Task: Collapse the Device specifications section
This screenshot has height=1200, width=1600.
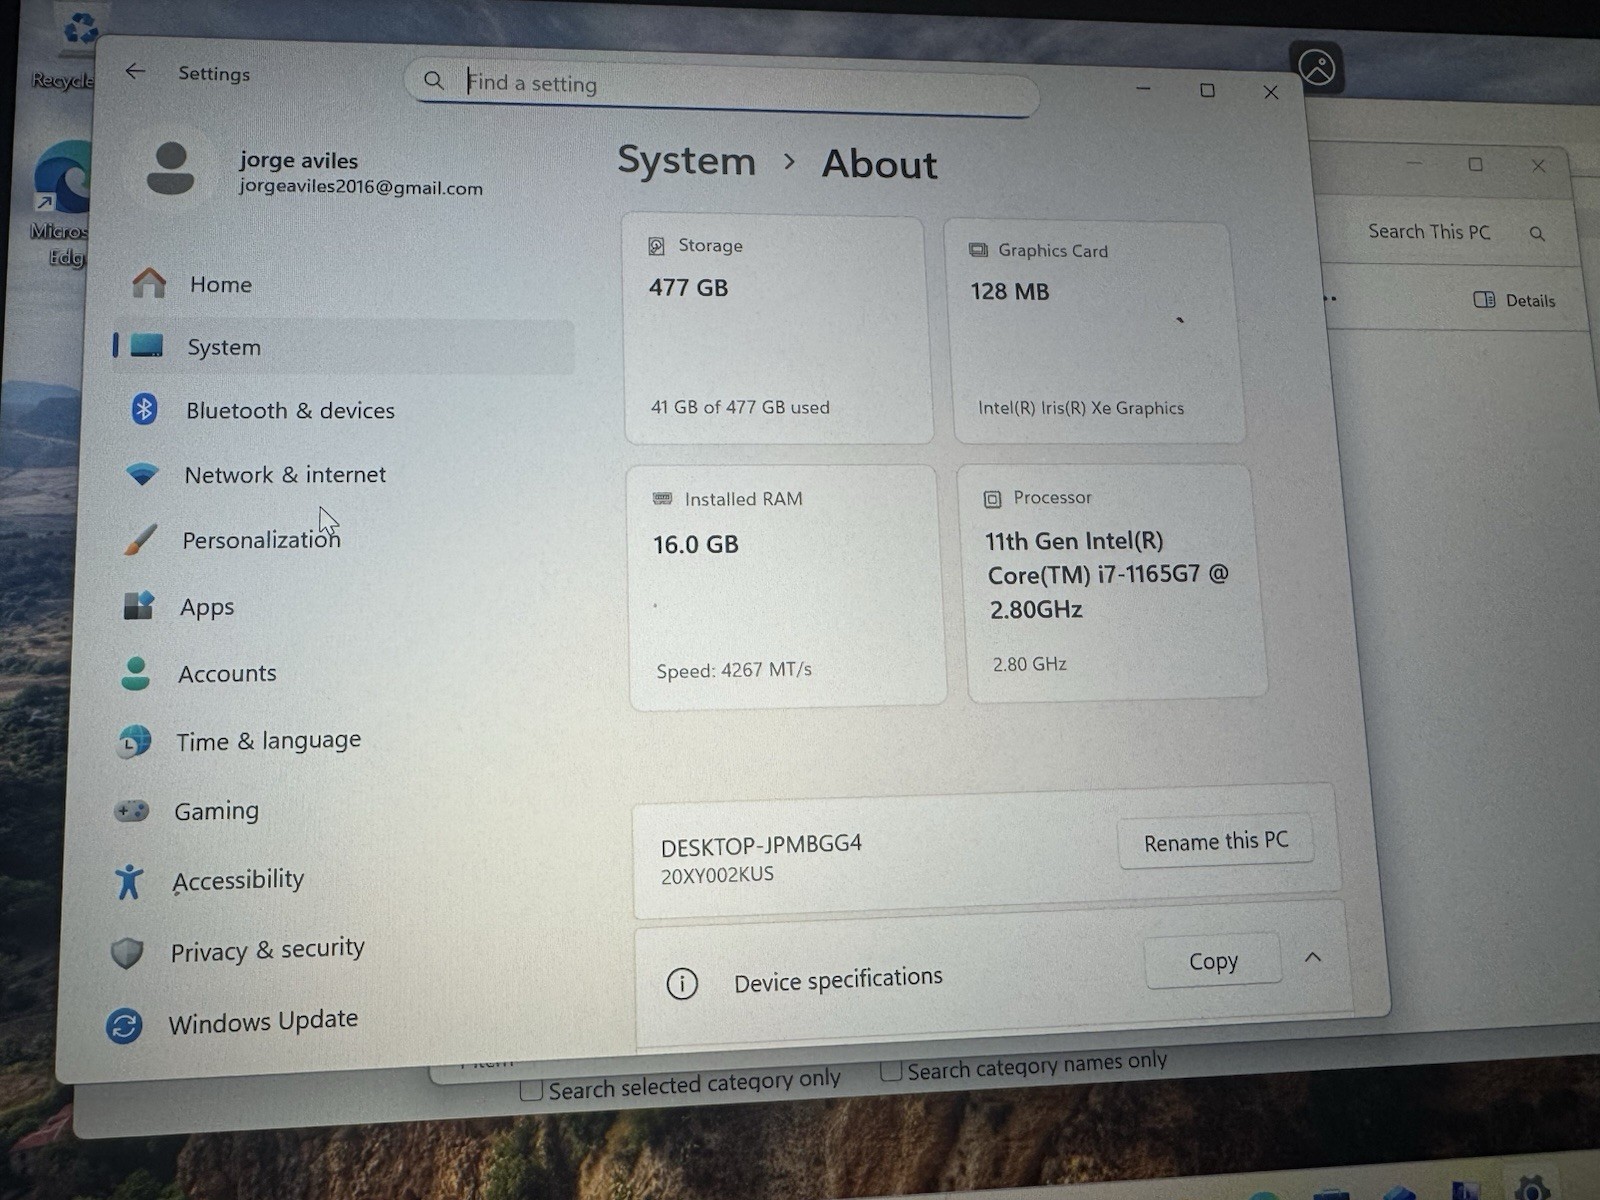Action: click(x=1313, y=957)
